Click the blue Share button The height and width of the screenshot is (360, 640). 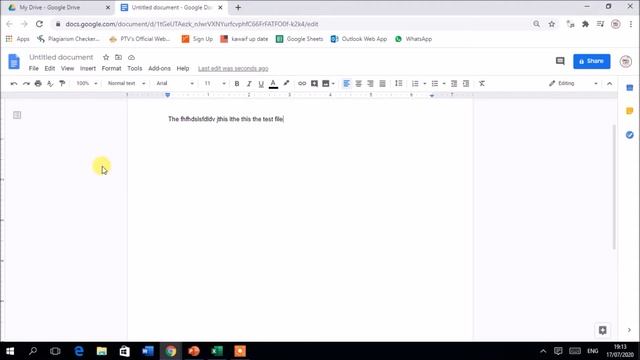point(591,61)
